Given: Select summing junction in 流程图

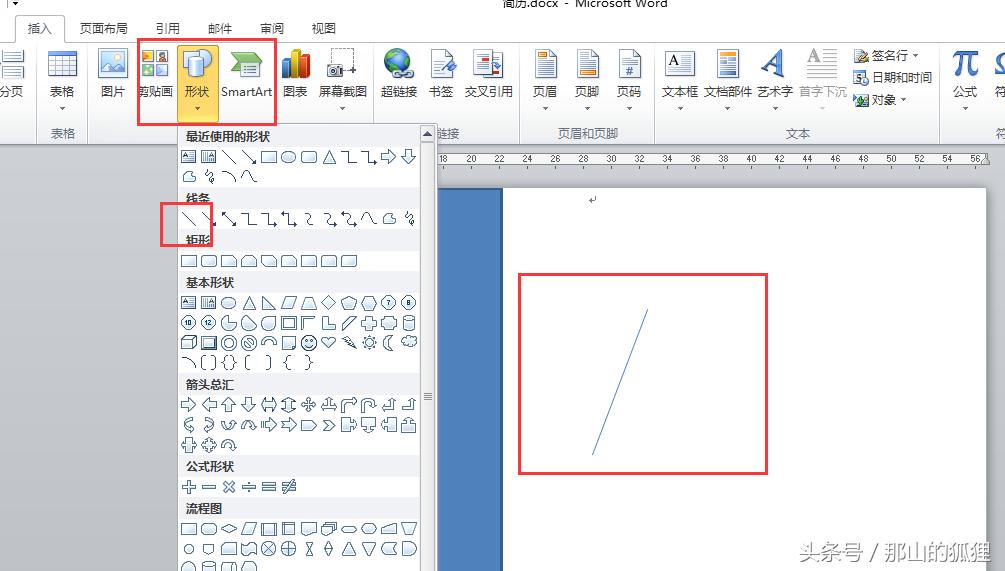Looking at the screenshot, I should click(x=269, y=549).
